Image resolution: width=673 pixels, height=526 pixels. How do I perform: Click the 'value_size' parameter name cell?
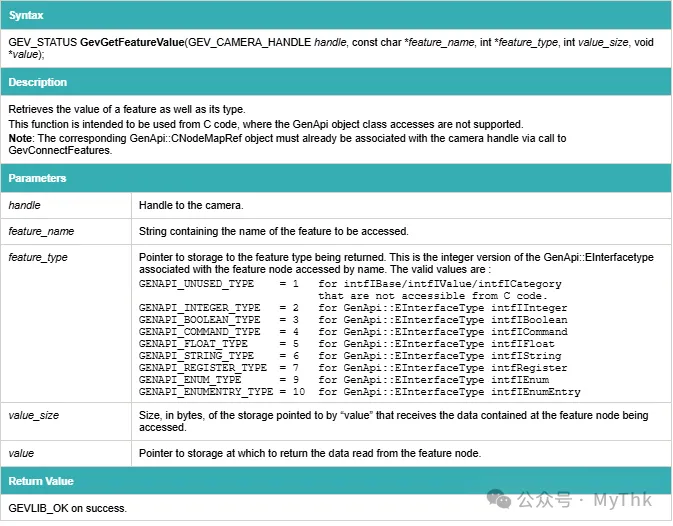[x=66, y=421]
